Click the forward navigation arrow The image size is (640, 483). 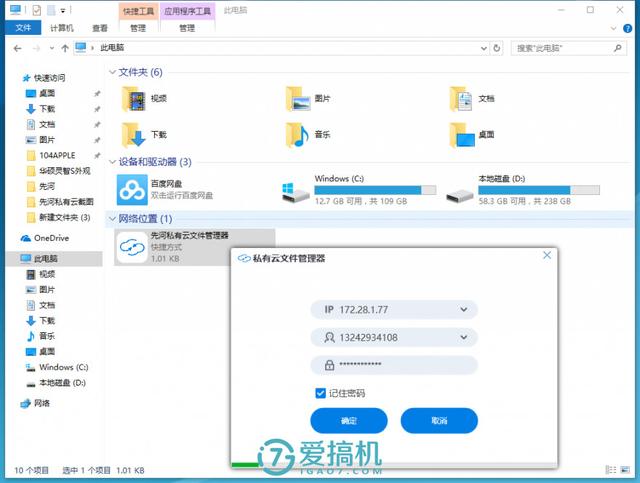pyautogui.click(x=36, y=49)
